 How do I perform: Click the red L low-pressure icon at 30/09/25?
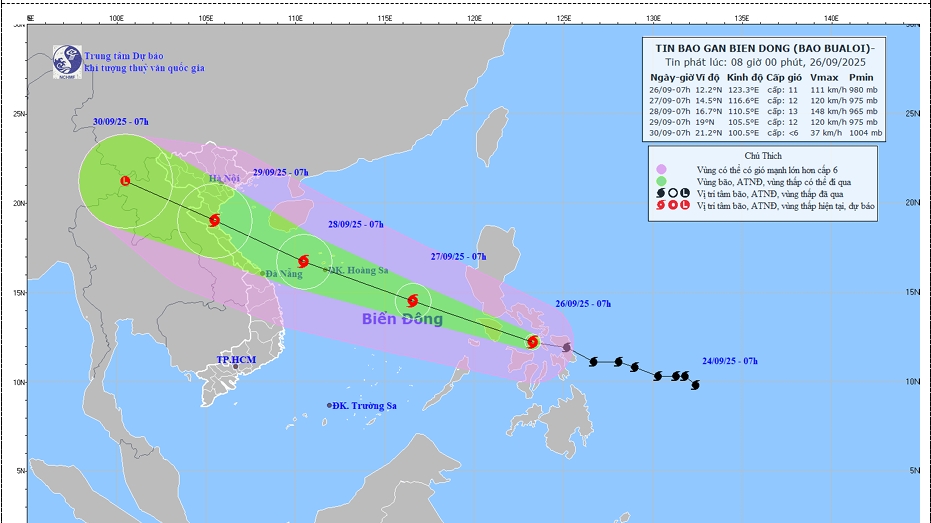tap(125, 181)
